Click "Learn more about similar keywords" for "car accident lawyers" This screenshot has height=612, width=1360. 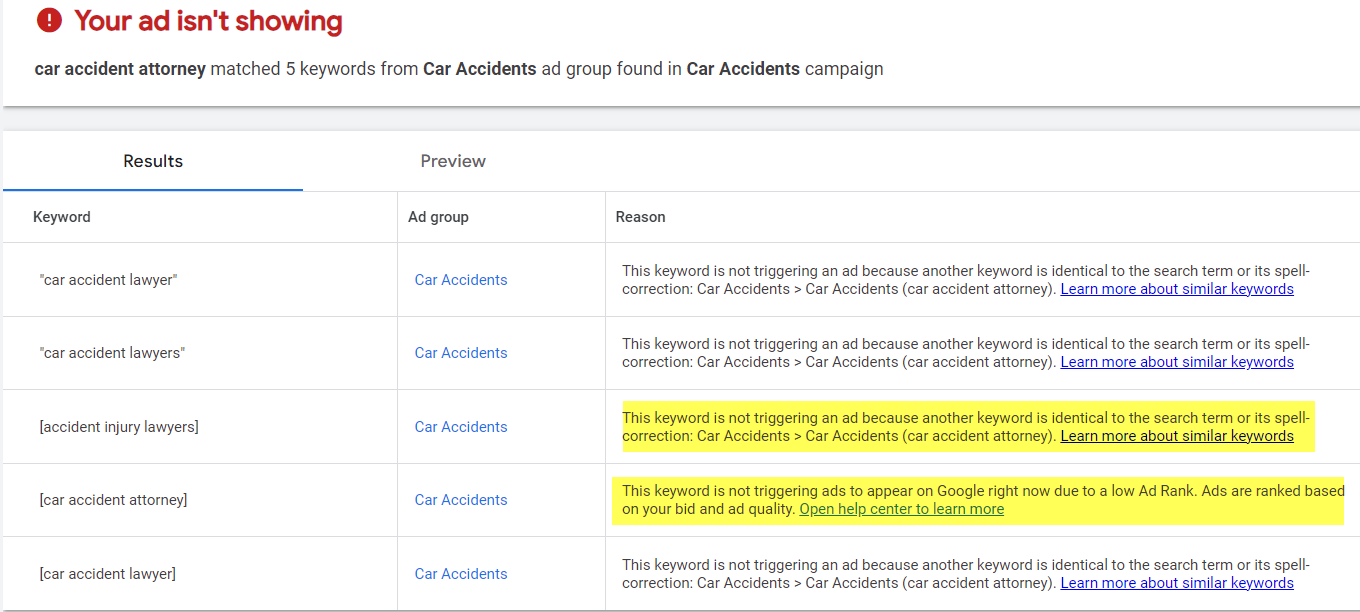tap(1176, 361)
